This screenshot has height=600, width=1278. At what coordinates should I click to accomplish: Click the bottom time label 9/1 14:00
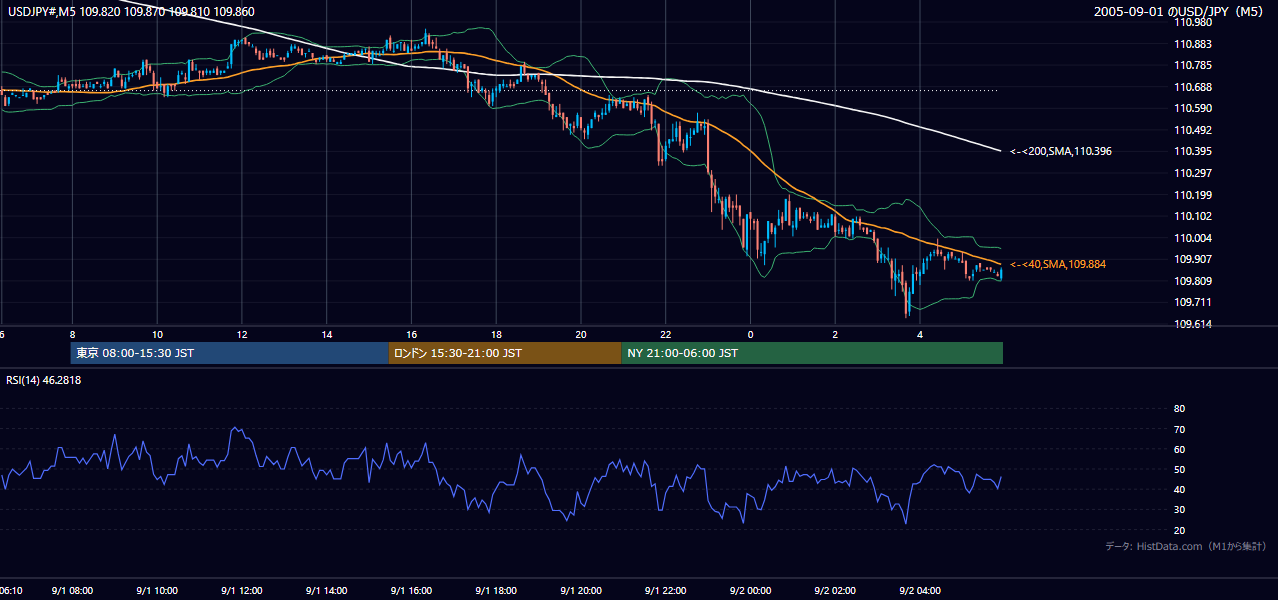click(327, 591)
